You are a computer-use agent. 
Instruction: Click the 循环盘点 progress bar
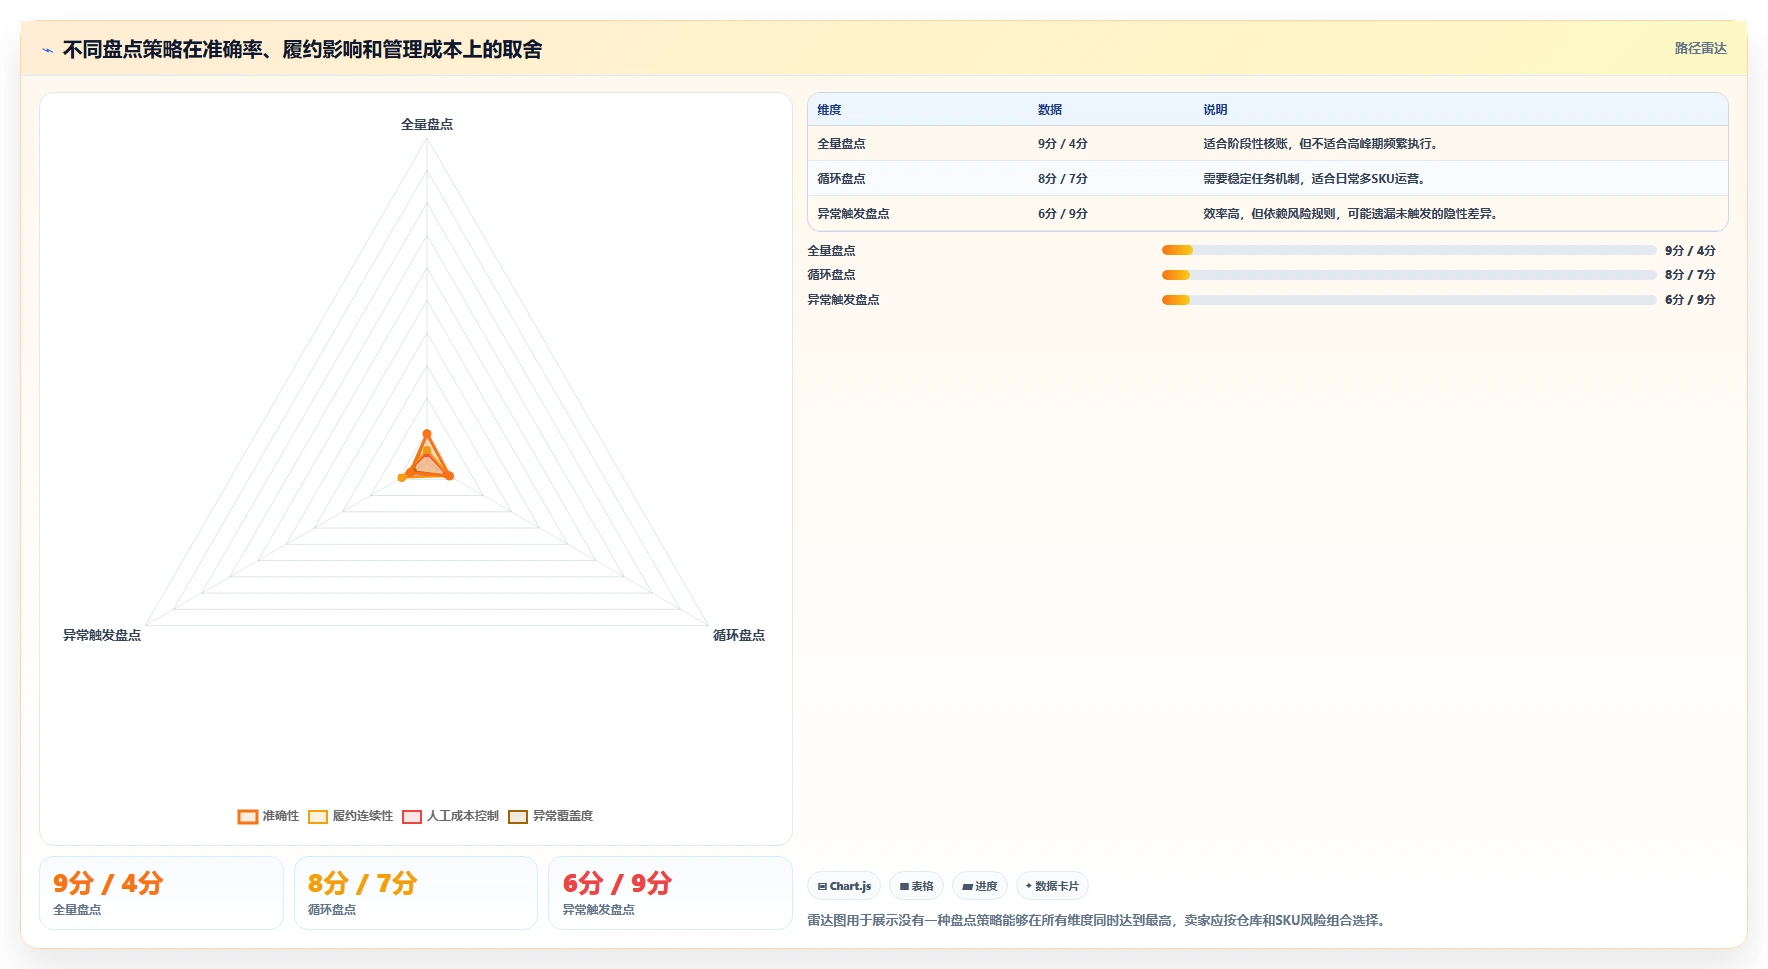tap(1409, 275)
